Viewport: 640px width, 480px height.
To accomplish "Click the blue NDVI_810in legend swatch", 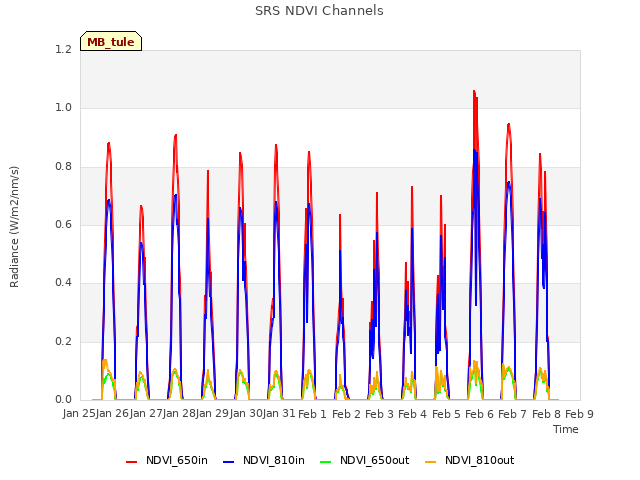I will pyautogui.click(x=229, y=462).
